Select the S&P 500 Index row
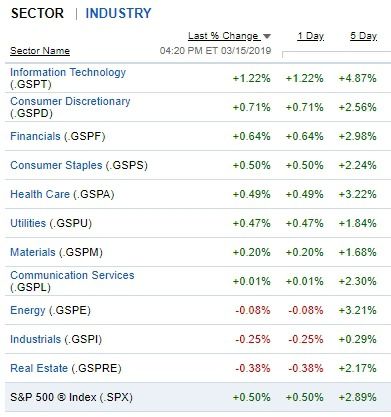The height and width of the screenshot is (417, 391). click(x=198, y=397)
